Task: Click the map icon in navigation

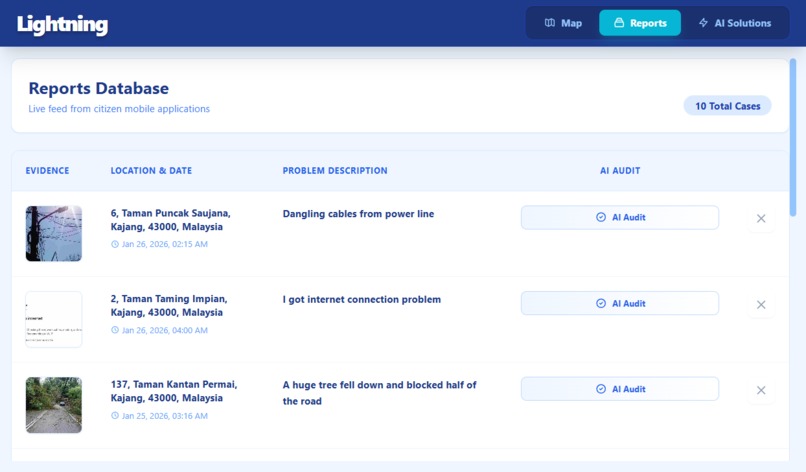Action: coord(550,23)
